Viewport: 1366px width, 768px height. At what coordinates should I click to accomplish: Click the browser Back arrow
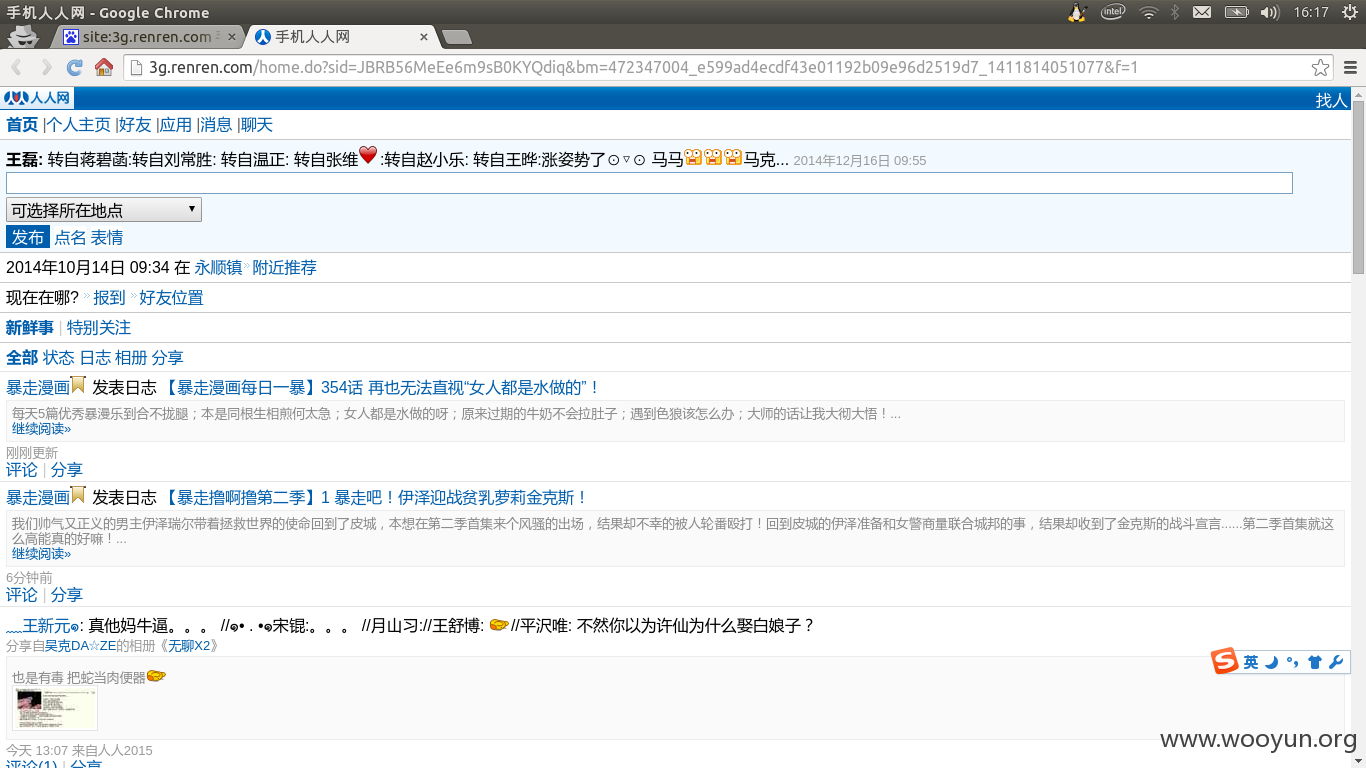[x=17, y=67]
